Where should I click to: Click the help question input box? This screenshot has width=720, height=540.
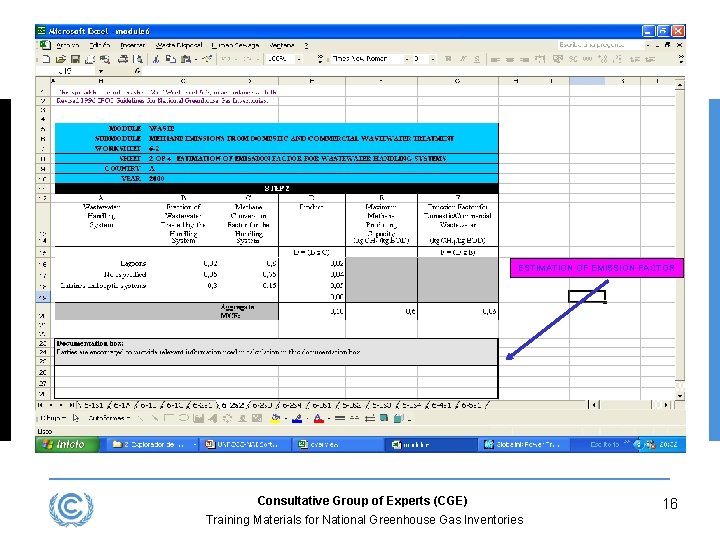click(x=600, y=45)
